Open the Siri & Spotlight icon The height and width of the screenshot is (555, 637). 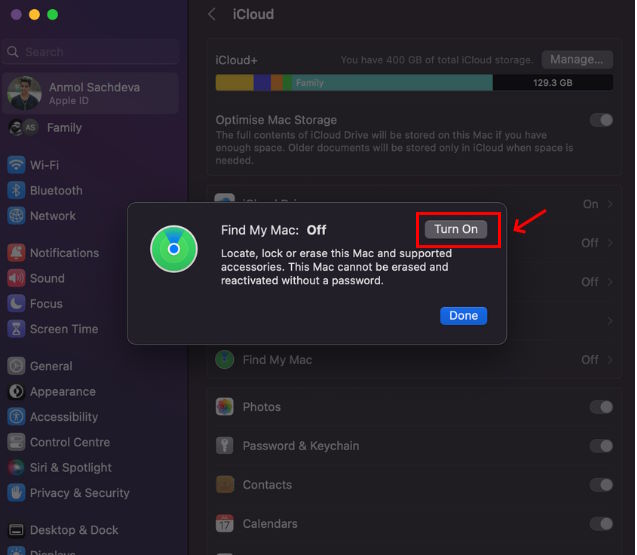click(16, 468)
